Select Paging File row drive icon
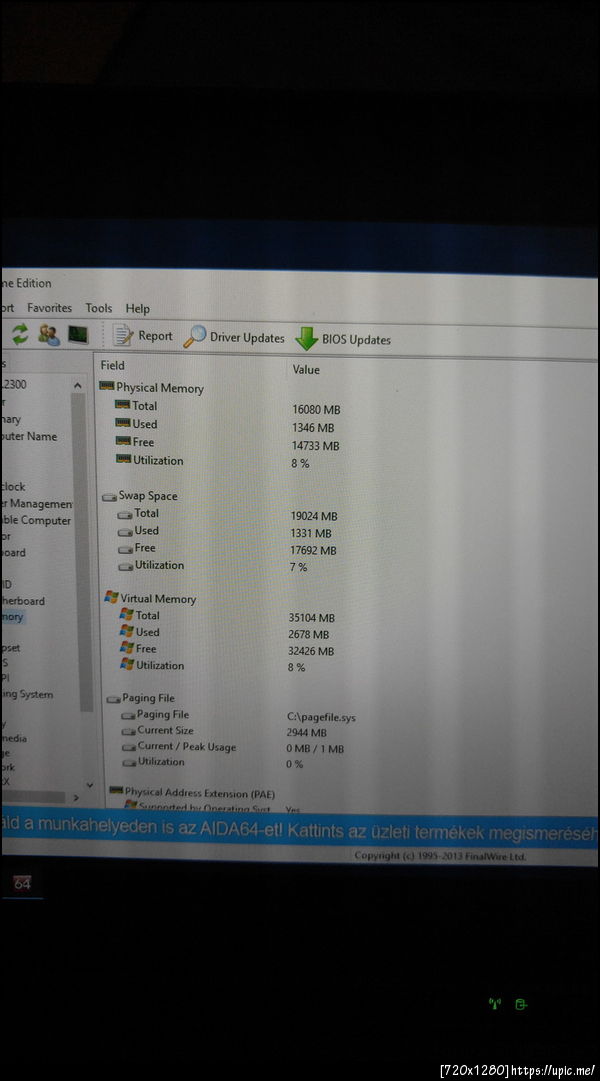Screen dimensions: 600x1081 [x=128, y=716]
